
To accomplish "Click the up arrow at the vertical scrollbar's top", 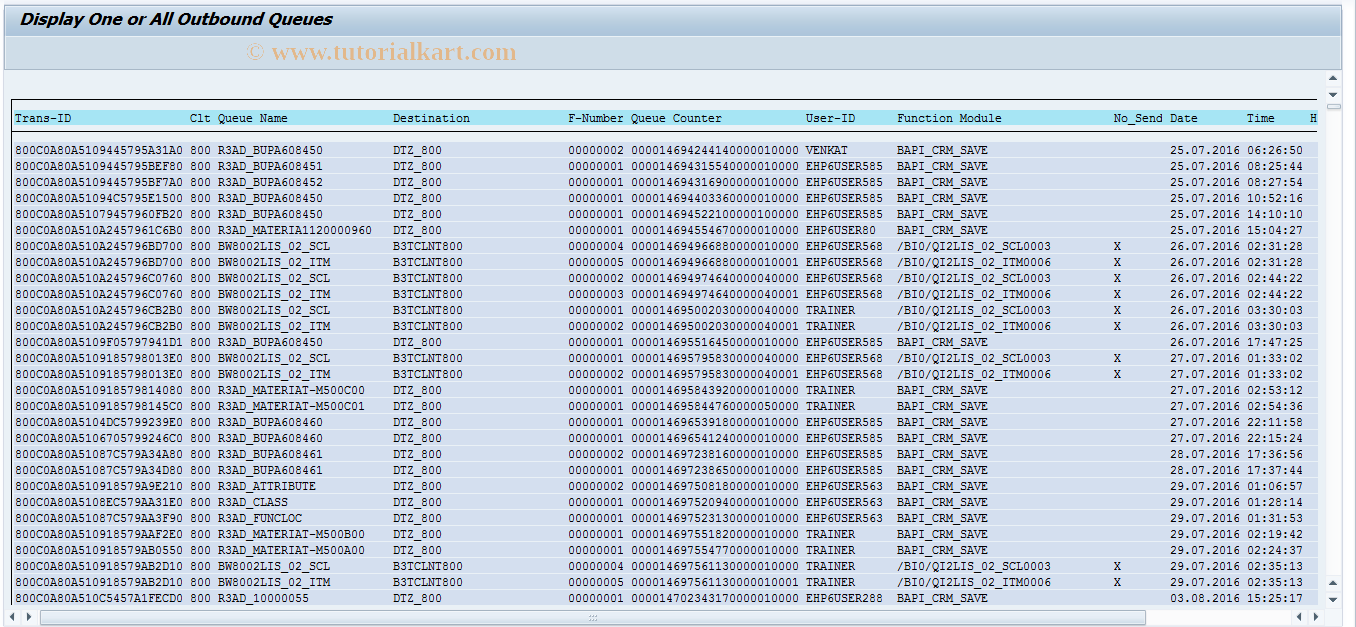I will click(1332, 78).
